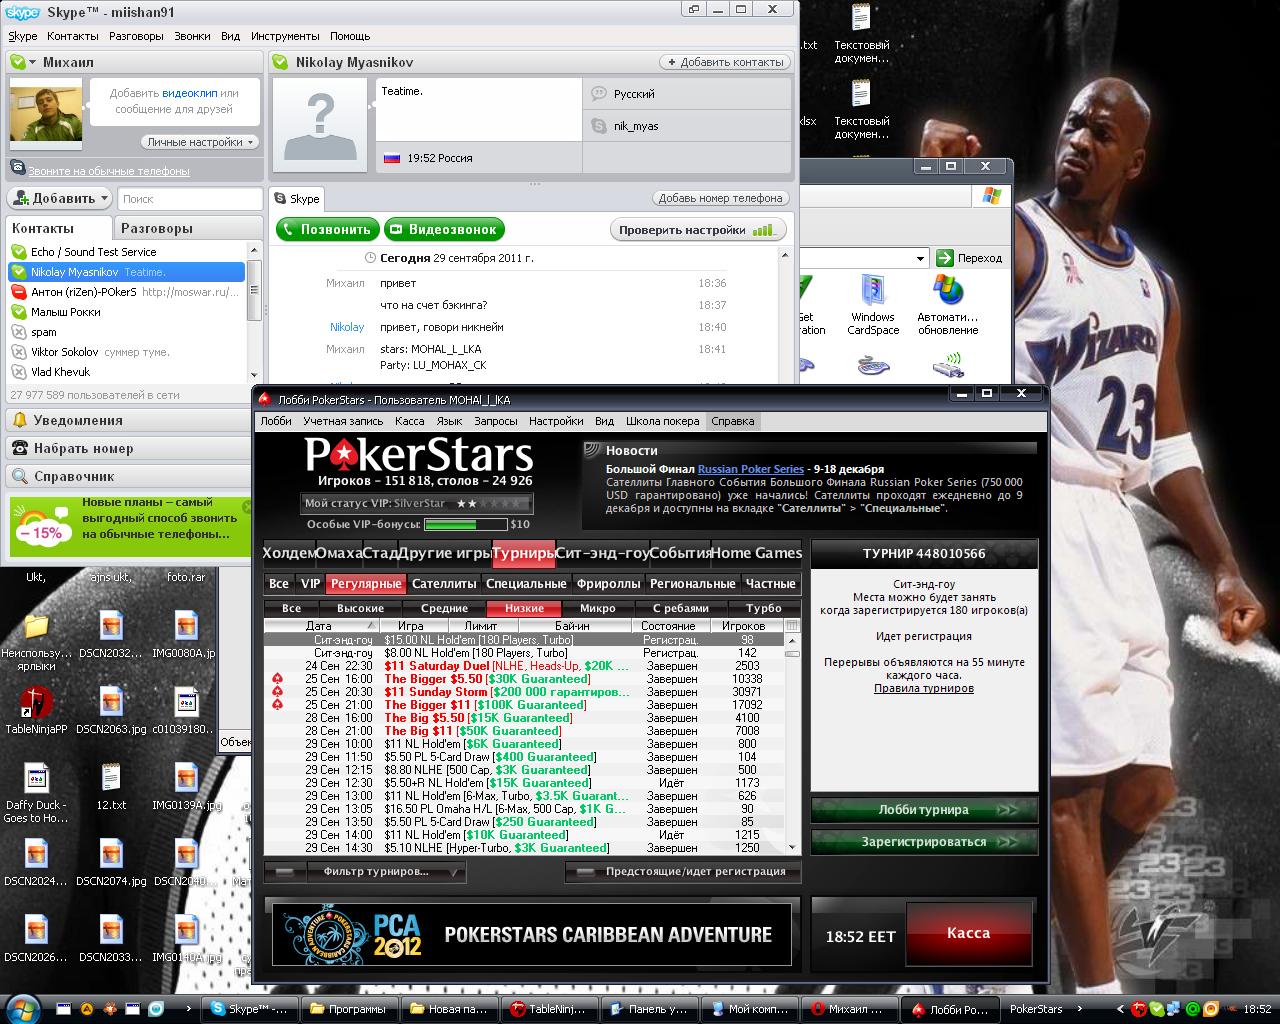Screen dimensions: 1280x1024
Task: Click the red busy status icon for Антон
Action: coord(19,292)
